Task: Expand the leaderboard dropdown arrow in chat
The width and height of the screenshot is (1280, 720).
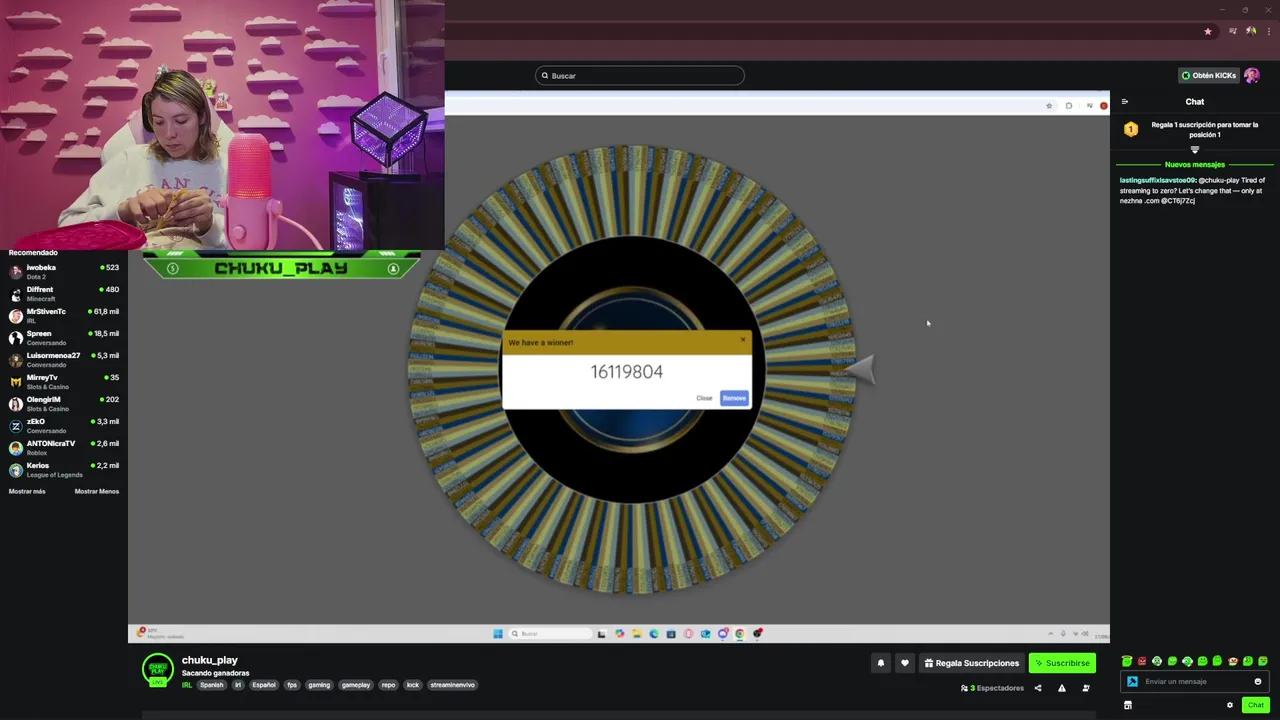Action: [1195, 150]
